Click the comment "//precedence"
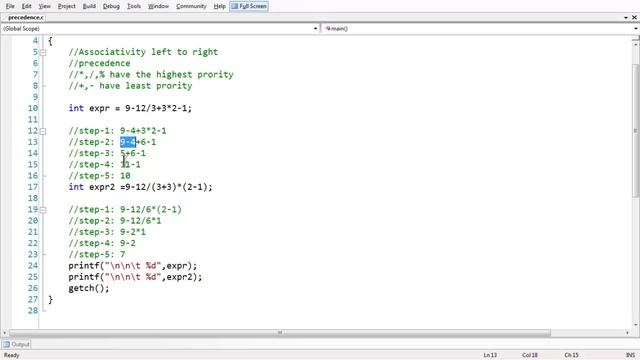Viewport: 640px width, 360px height. coord(99,63)
